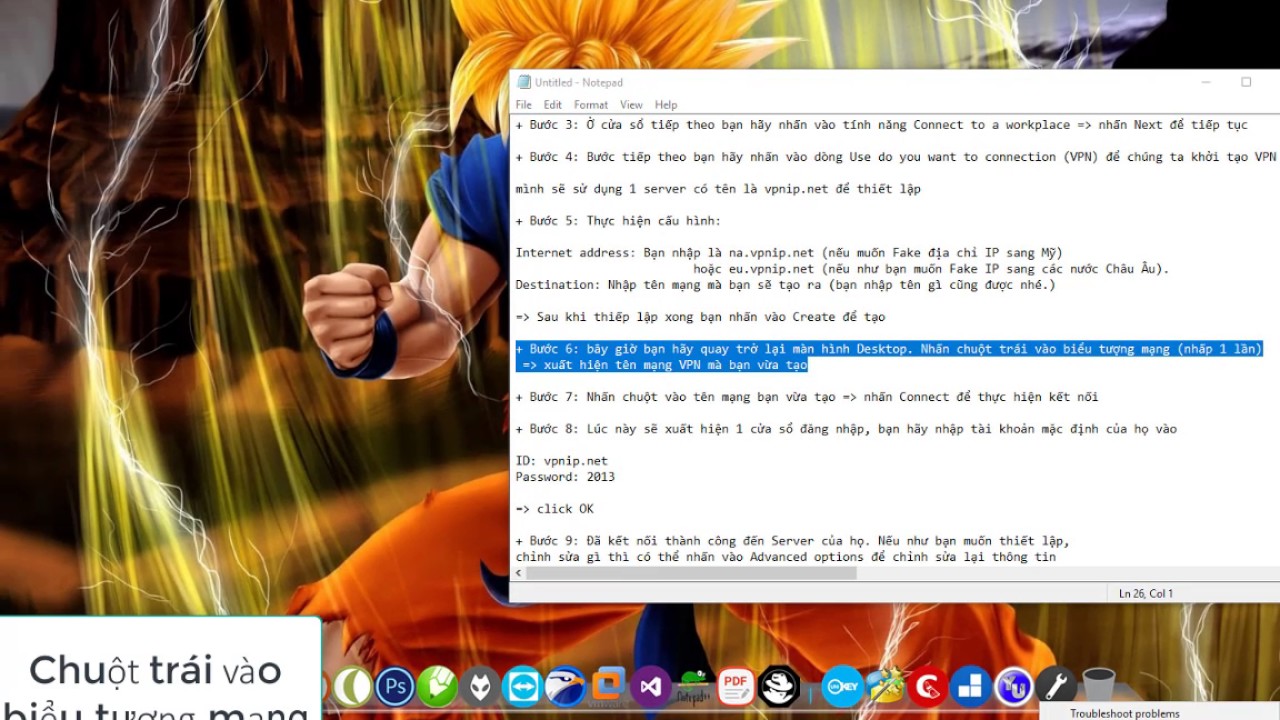Open the purple Yu dock icon

tap(1013, 687)
